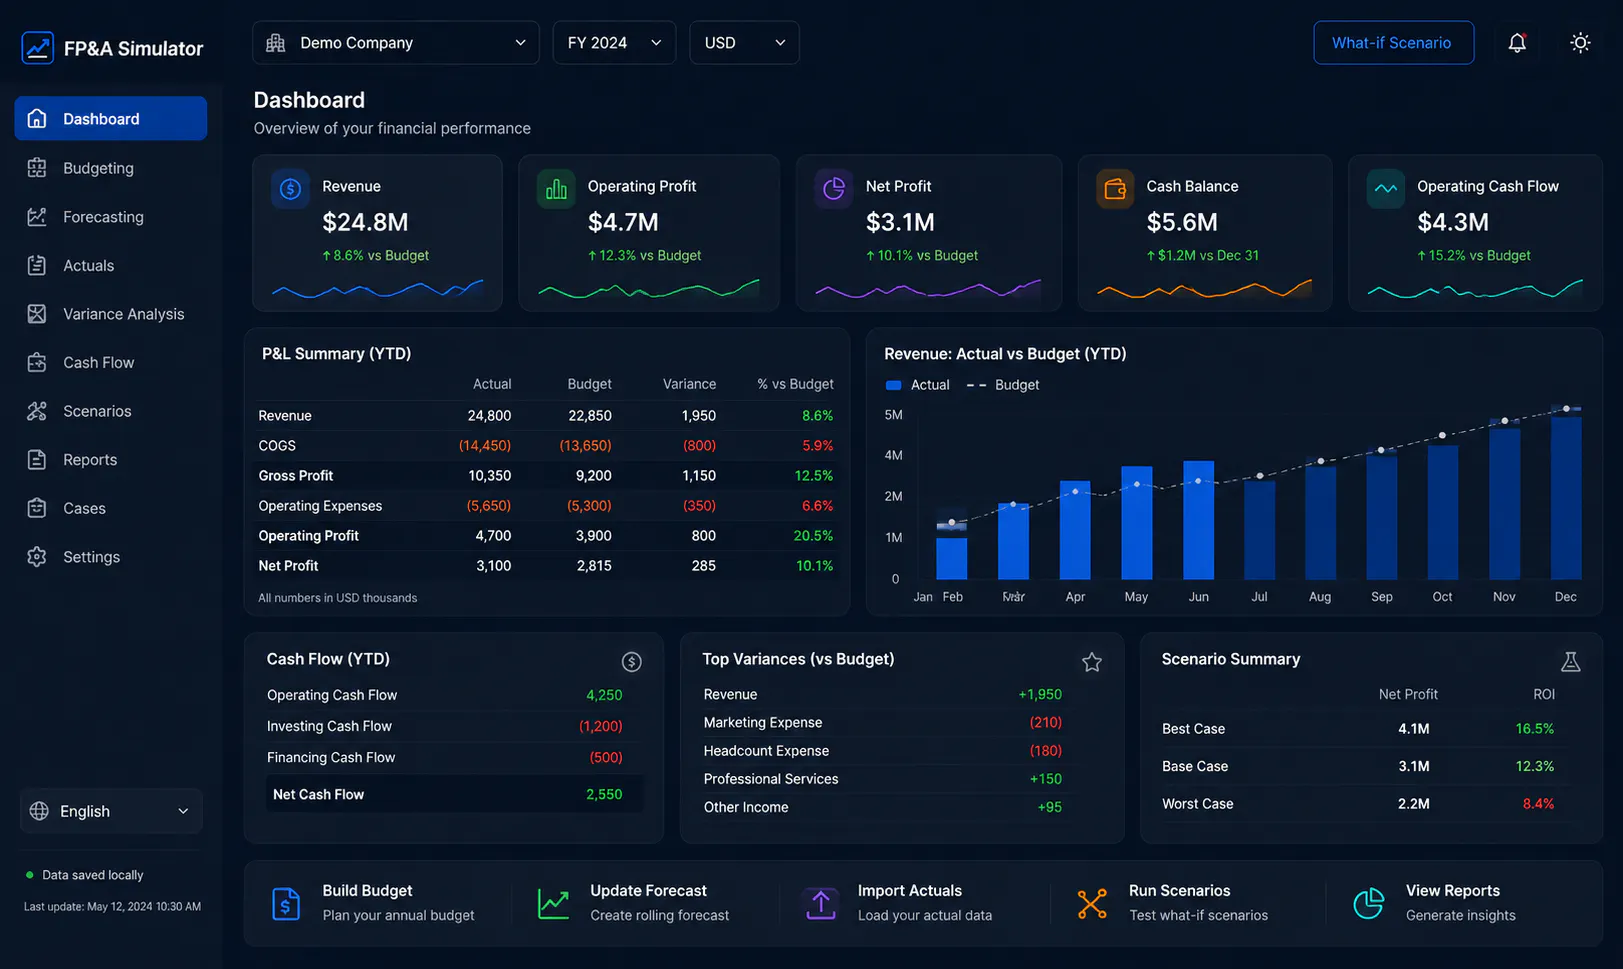
Task: Click the Net Profit pie icon
Action: (834, 189)
